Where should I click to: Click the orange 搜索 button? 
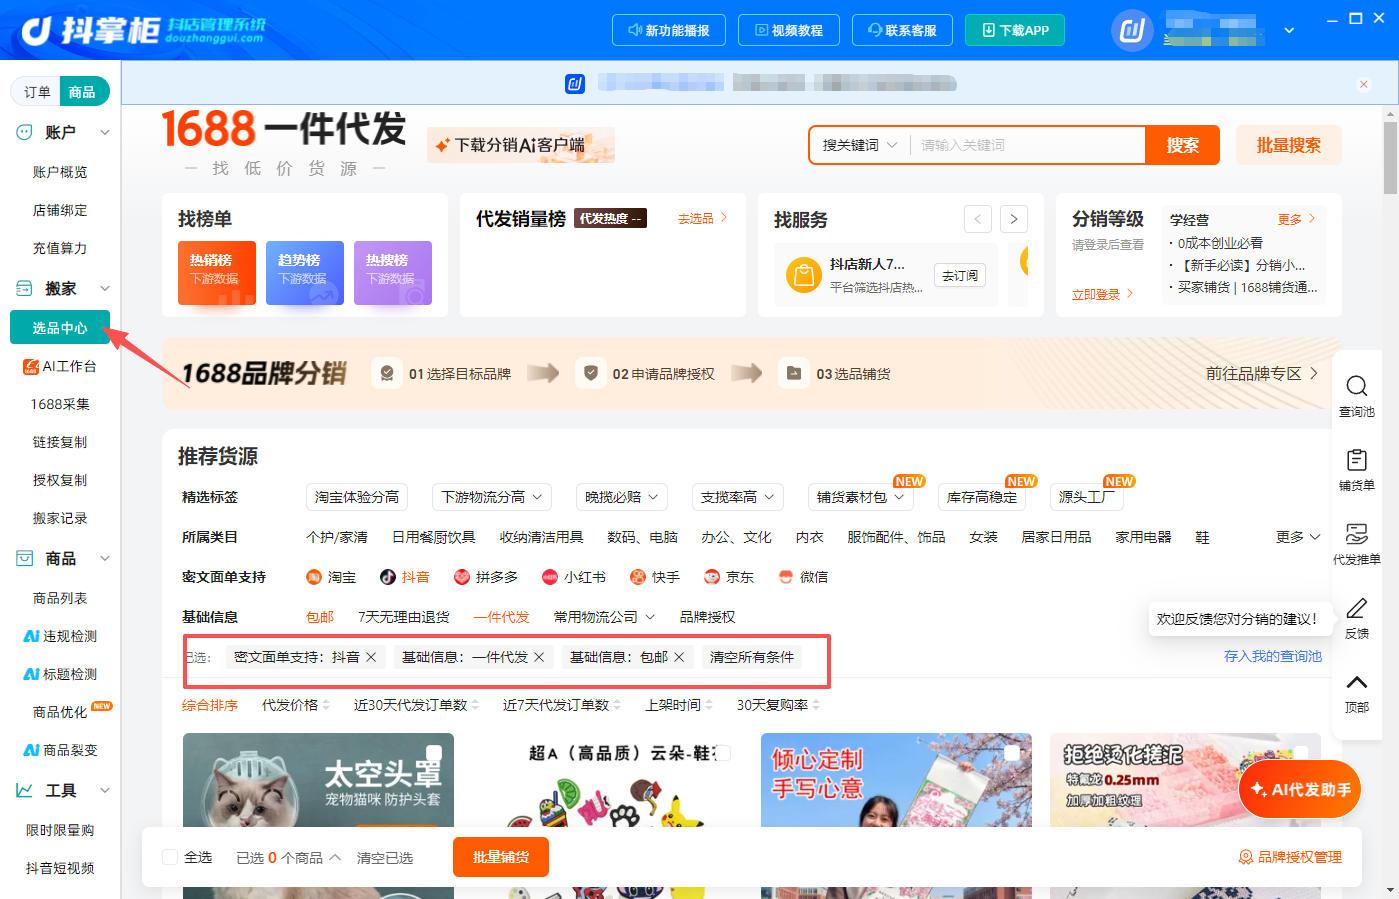click(x=1182, y=145)
